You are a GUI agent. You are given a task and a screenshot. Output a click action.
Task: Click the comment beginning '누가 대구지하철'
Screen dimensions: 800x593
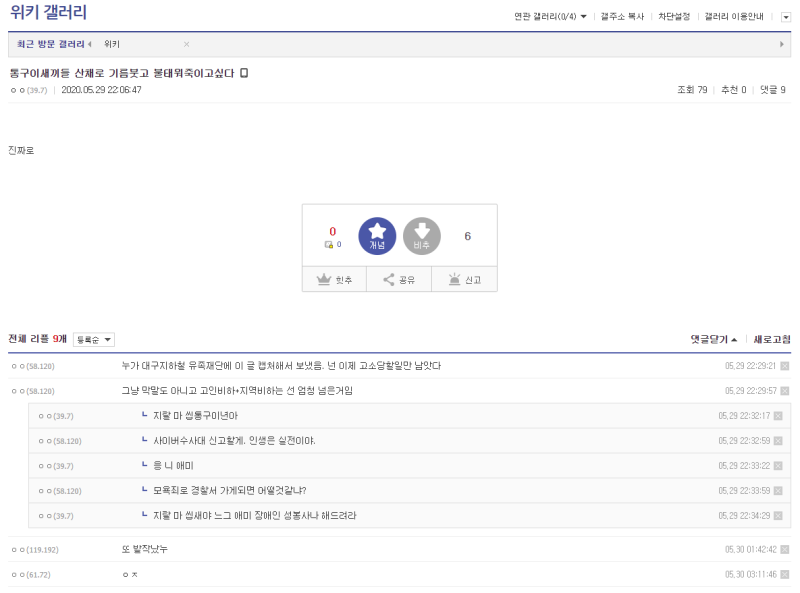click(x=281, y=366)
